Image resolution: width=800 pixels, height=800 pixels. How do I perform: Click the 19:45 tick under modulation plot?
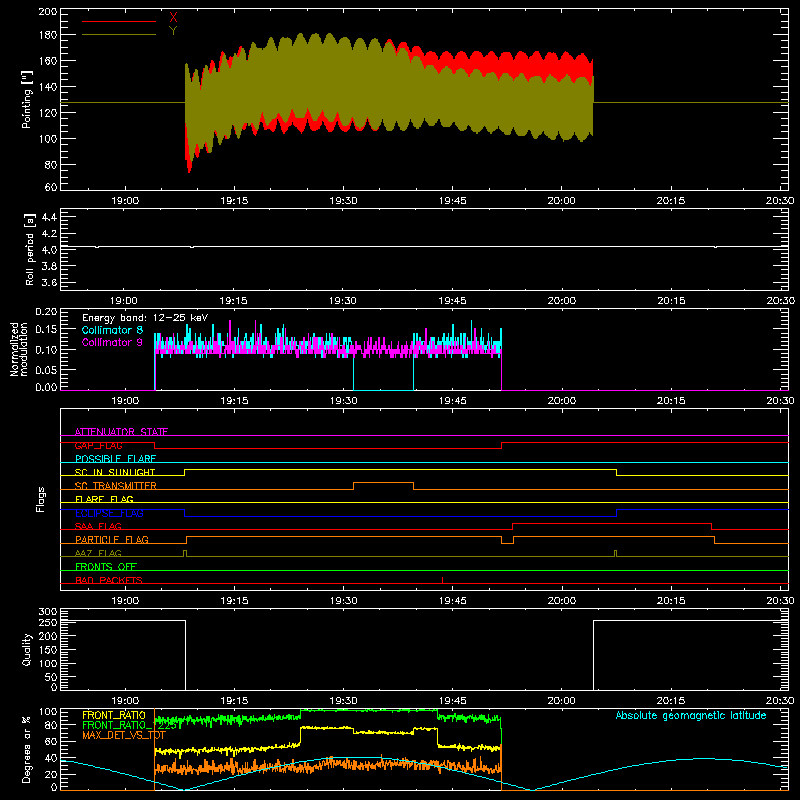453,401
